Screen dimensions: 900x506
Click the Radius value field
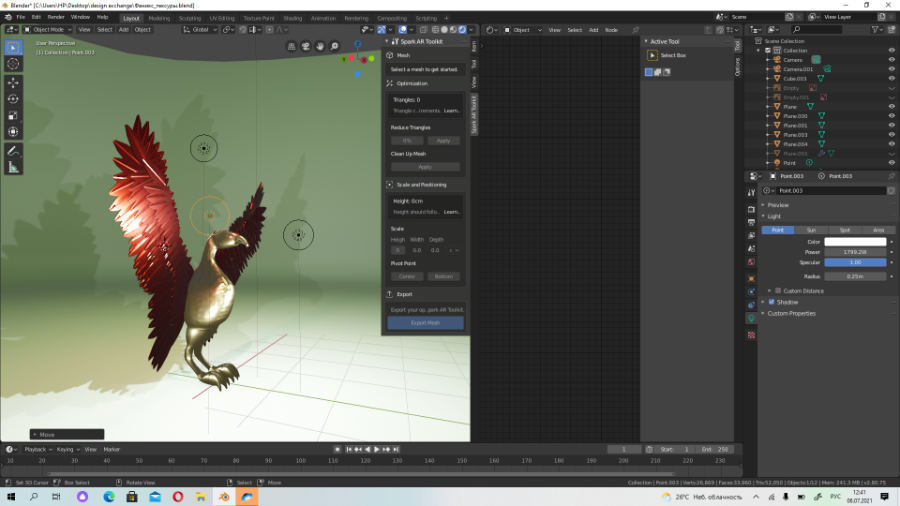tap(855, 277)
